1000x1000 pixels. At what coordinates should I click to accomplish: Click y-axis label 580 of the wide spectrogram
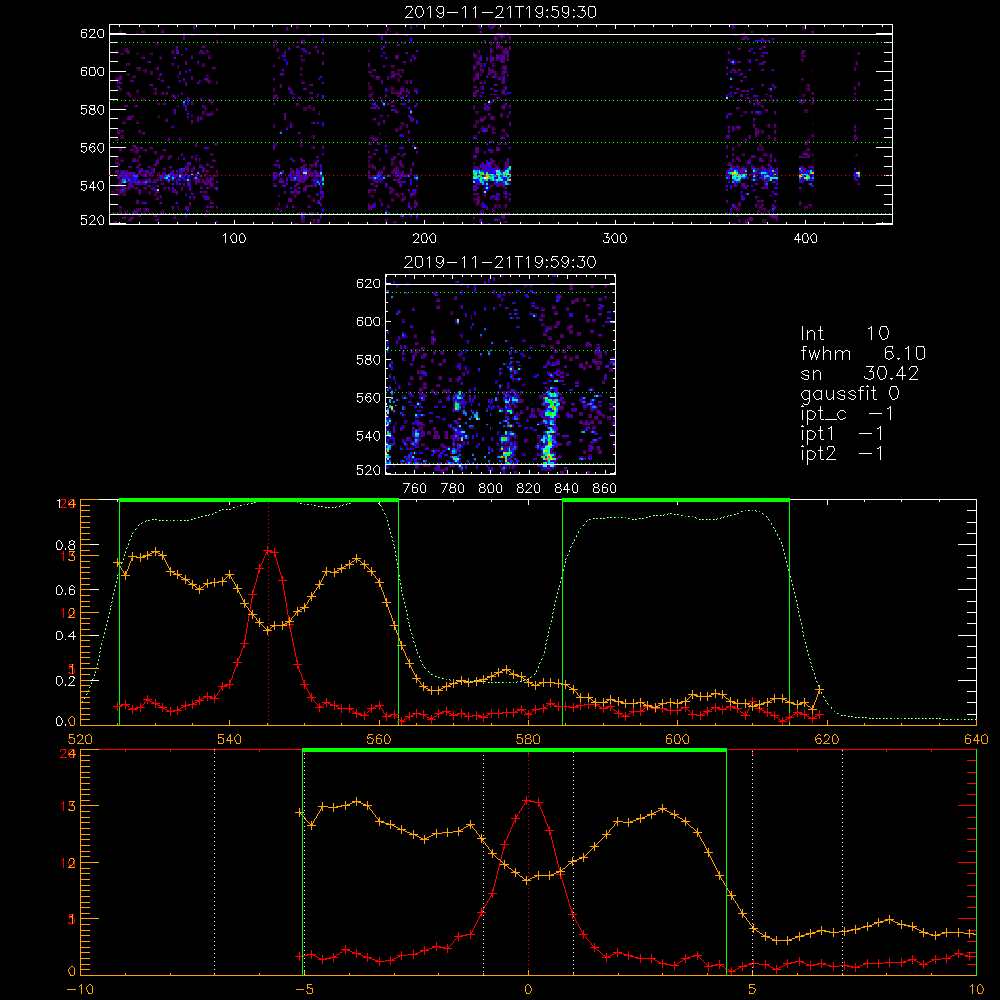(92, 110)
